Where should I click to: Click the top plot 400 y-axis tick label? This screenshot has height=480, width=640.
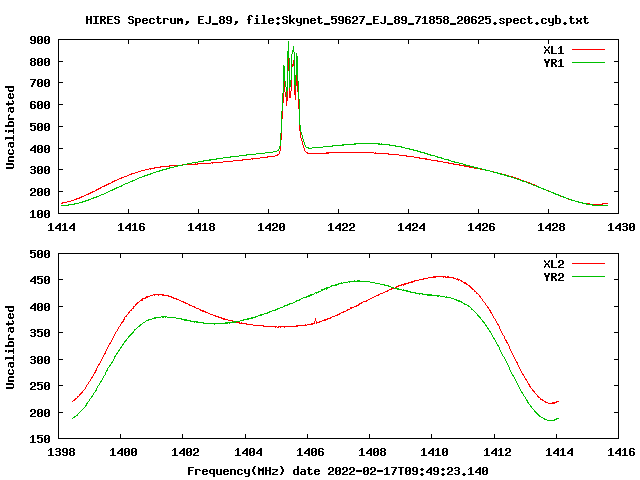[40, 149]
